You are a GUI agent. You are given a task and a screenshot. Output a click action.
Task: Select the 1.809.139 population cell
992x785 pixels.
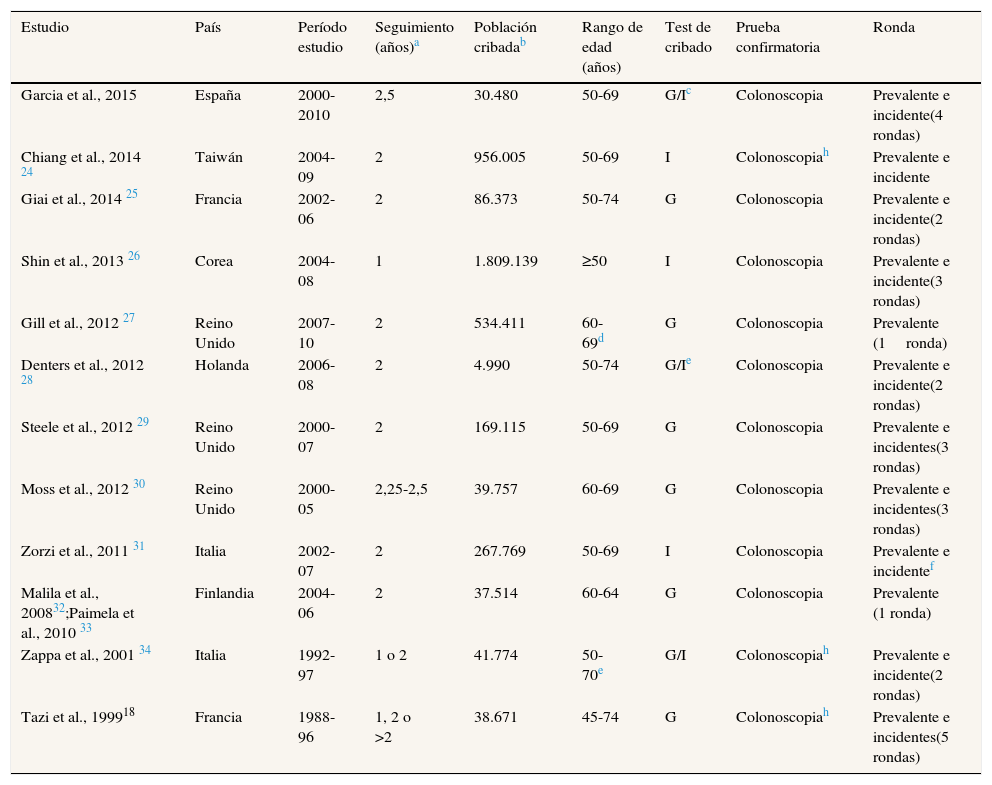[505, 261]
